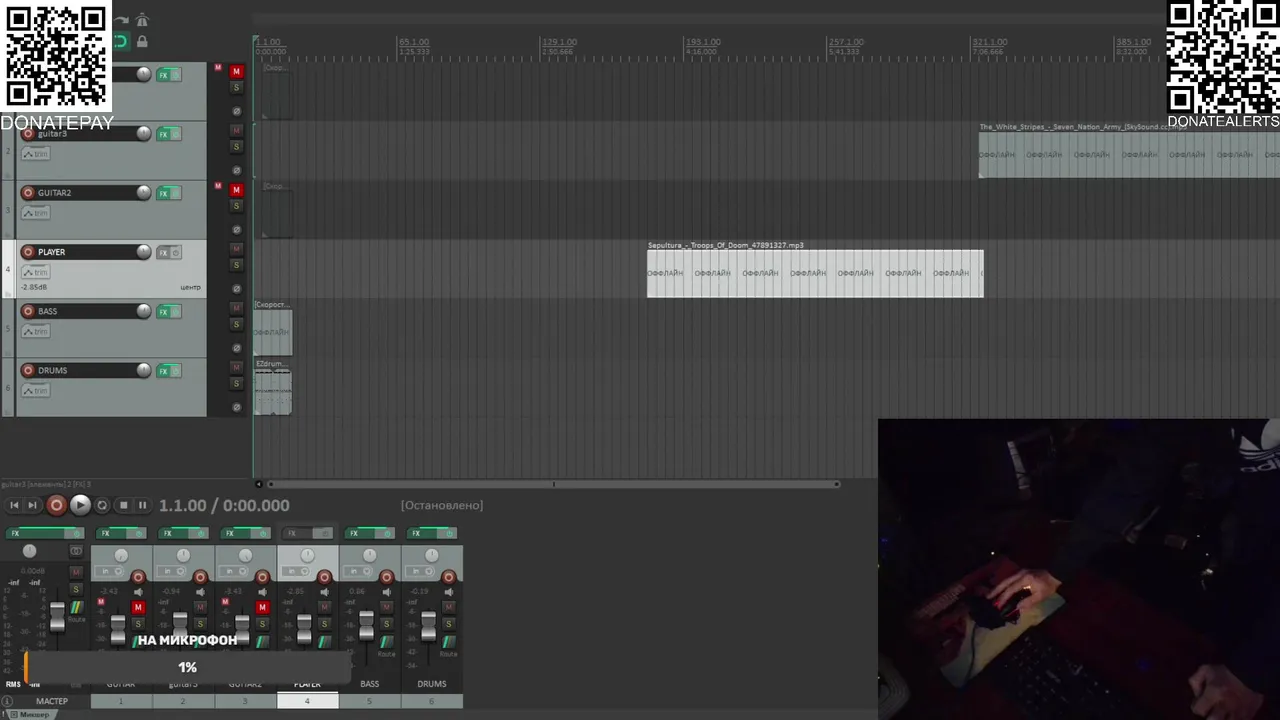The width and height of the screenshot is (1280, 720).
Task: Click the Route icon on master strip
Action: (77, 607)
